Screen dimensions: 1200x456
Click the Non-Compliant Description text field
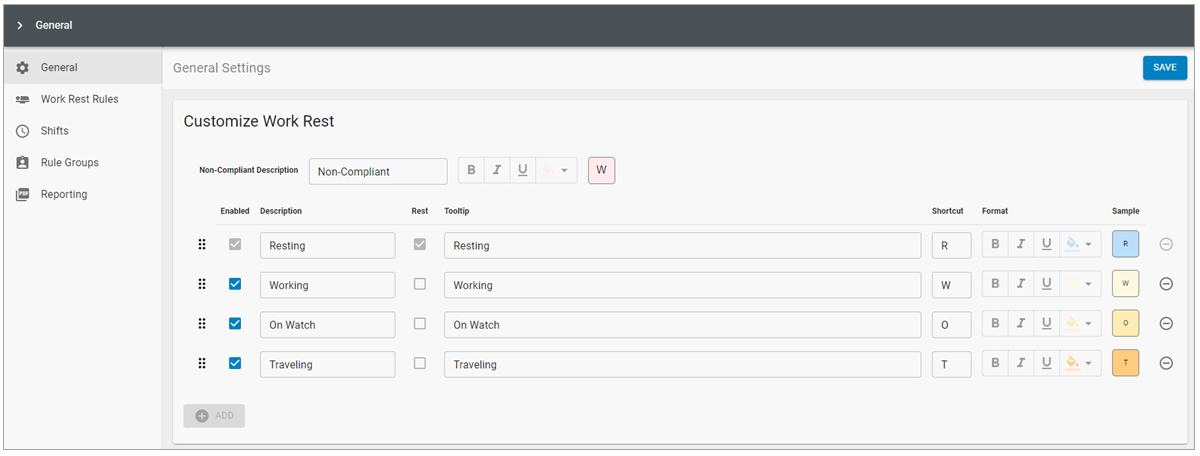[x=378, y=172]
